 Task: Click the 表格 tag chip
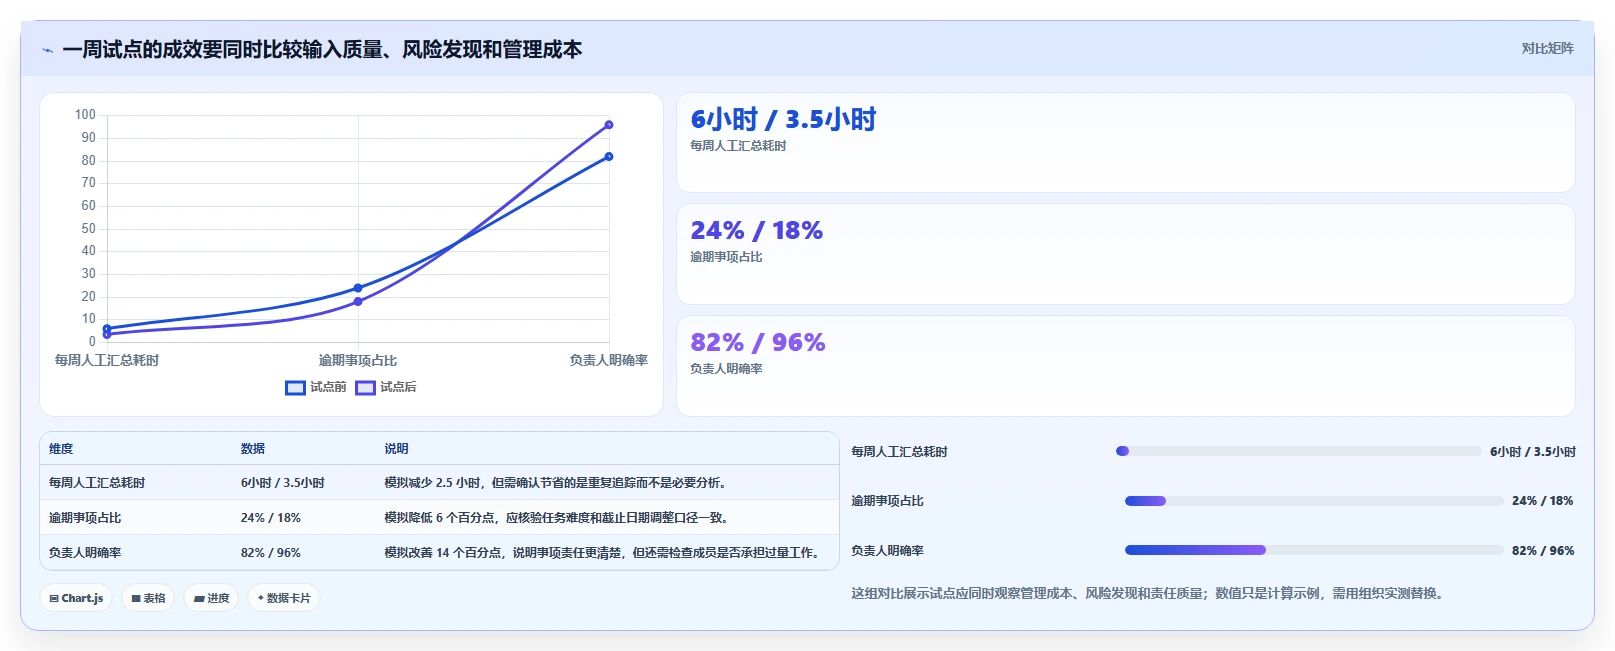[148, 598]
